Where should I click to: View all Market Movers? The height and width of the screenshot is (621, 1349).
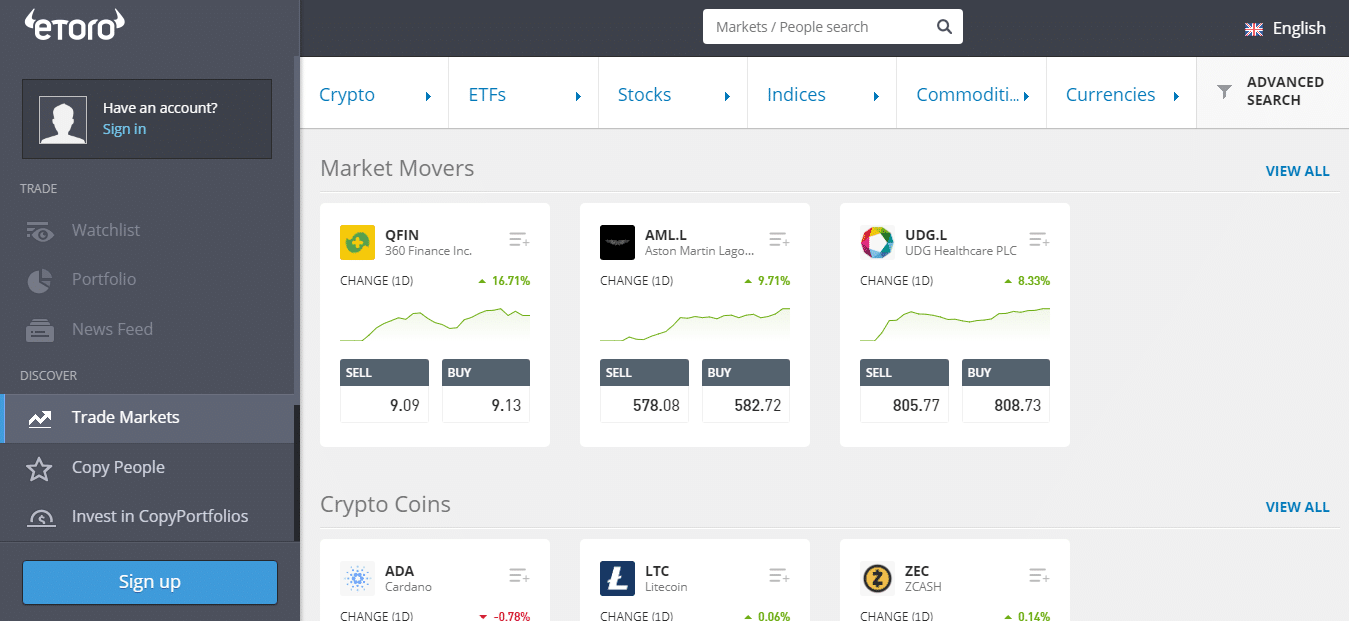(x=1297, y=171)
